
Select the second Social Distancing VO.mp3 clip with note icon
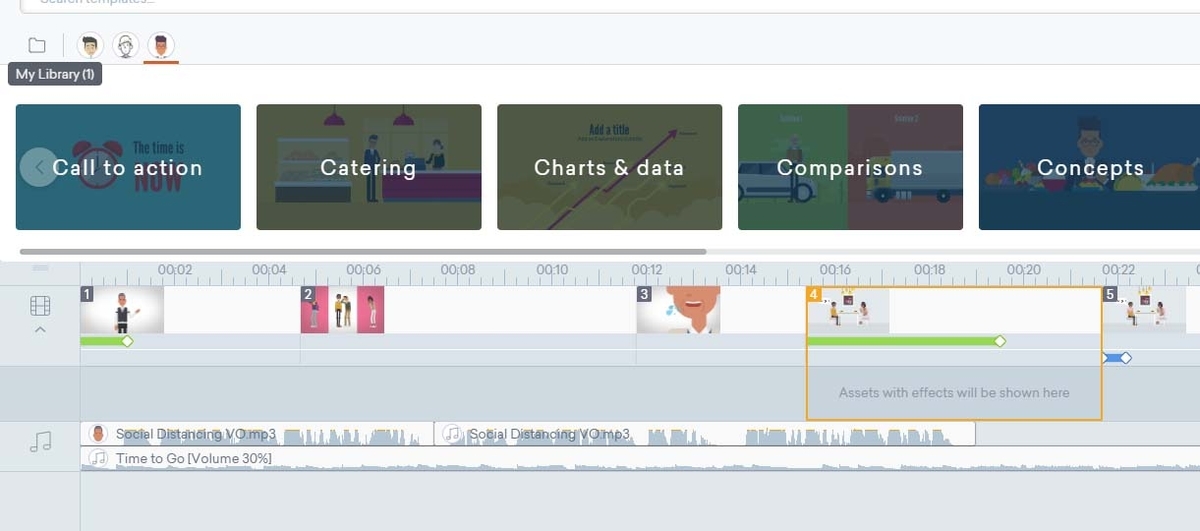point(705,434)
